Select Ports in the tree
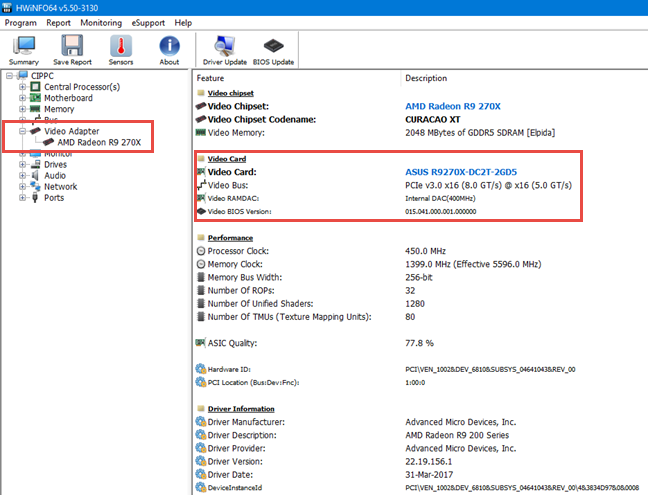 [54, 198]
